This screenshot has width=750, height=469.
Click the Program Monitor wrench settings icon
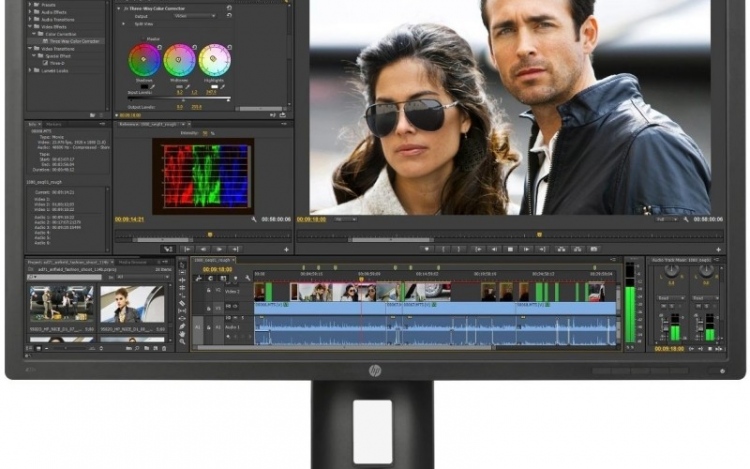688,218
